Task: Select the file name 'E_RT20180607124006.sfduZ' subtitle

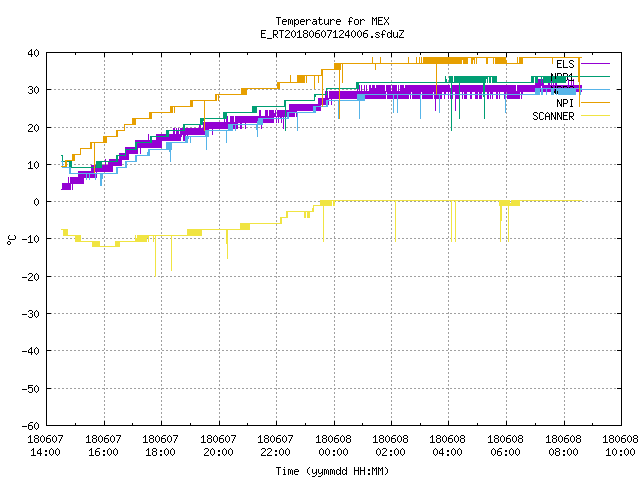Action: coord(332,34)
